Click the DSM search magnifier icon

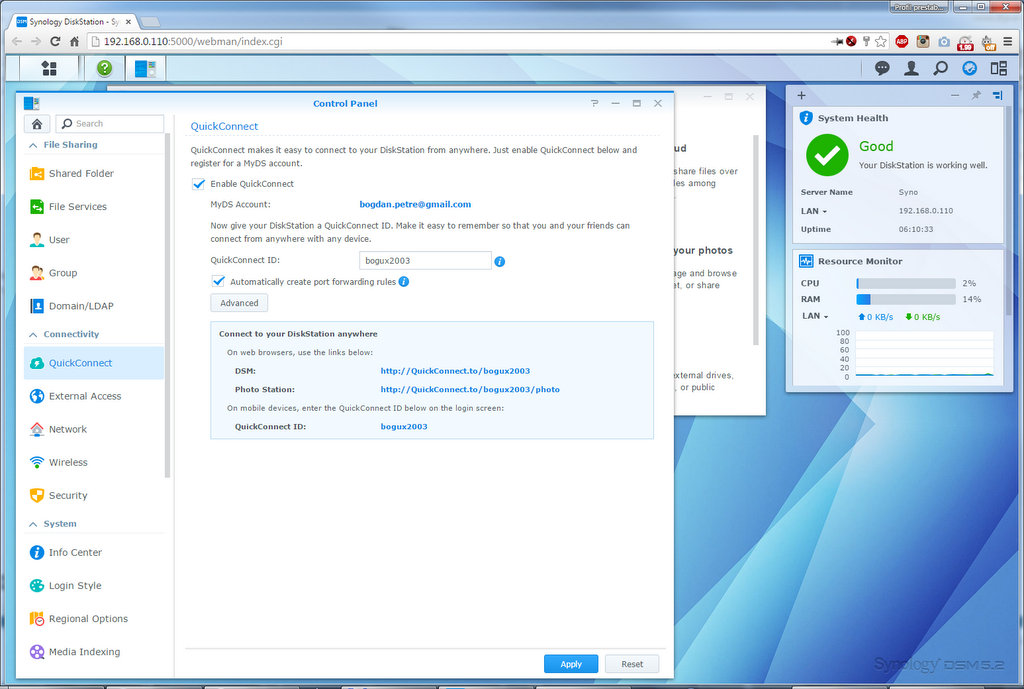(940, 68)
